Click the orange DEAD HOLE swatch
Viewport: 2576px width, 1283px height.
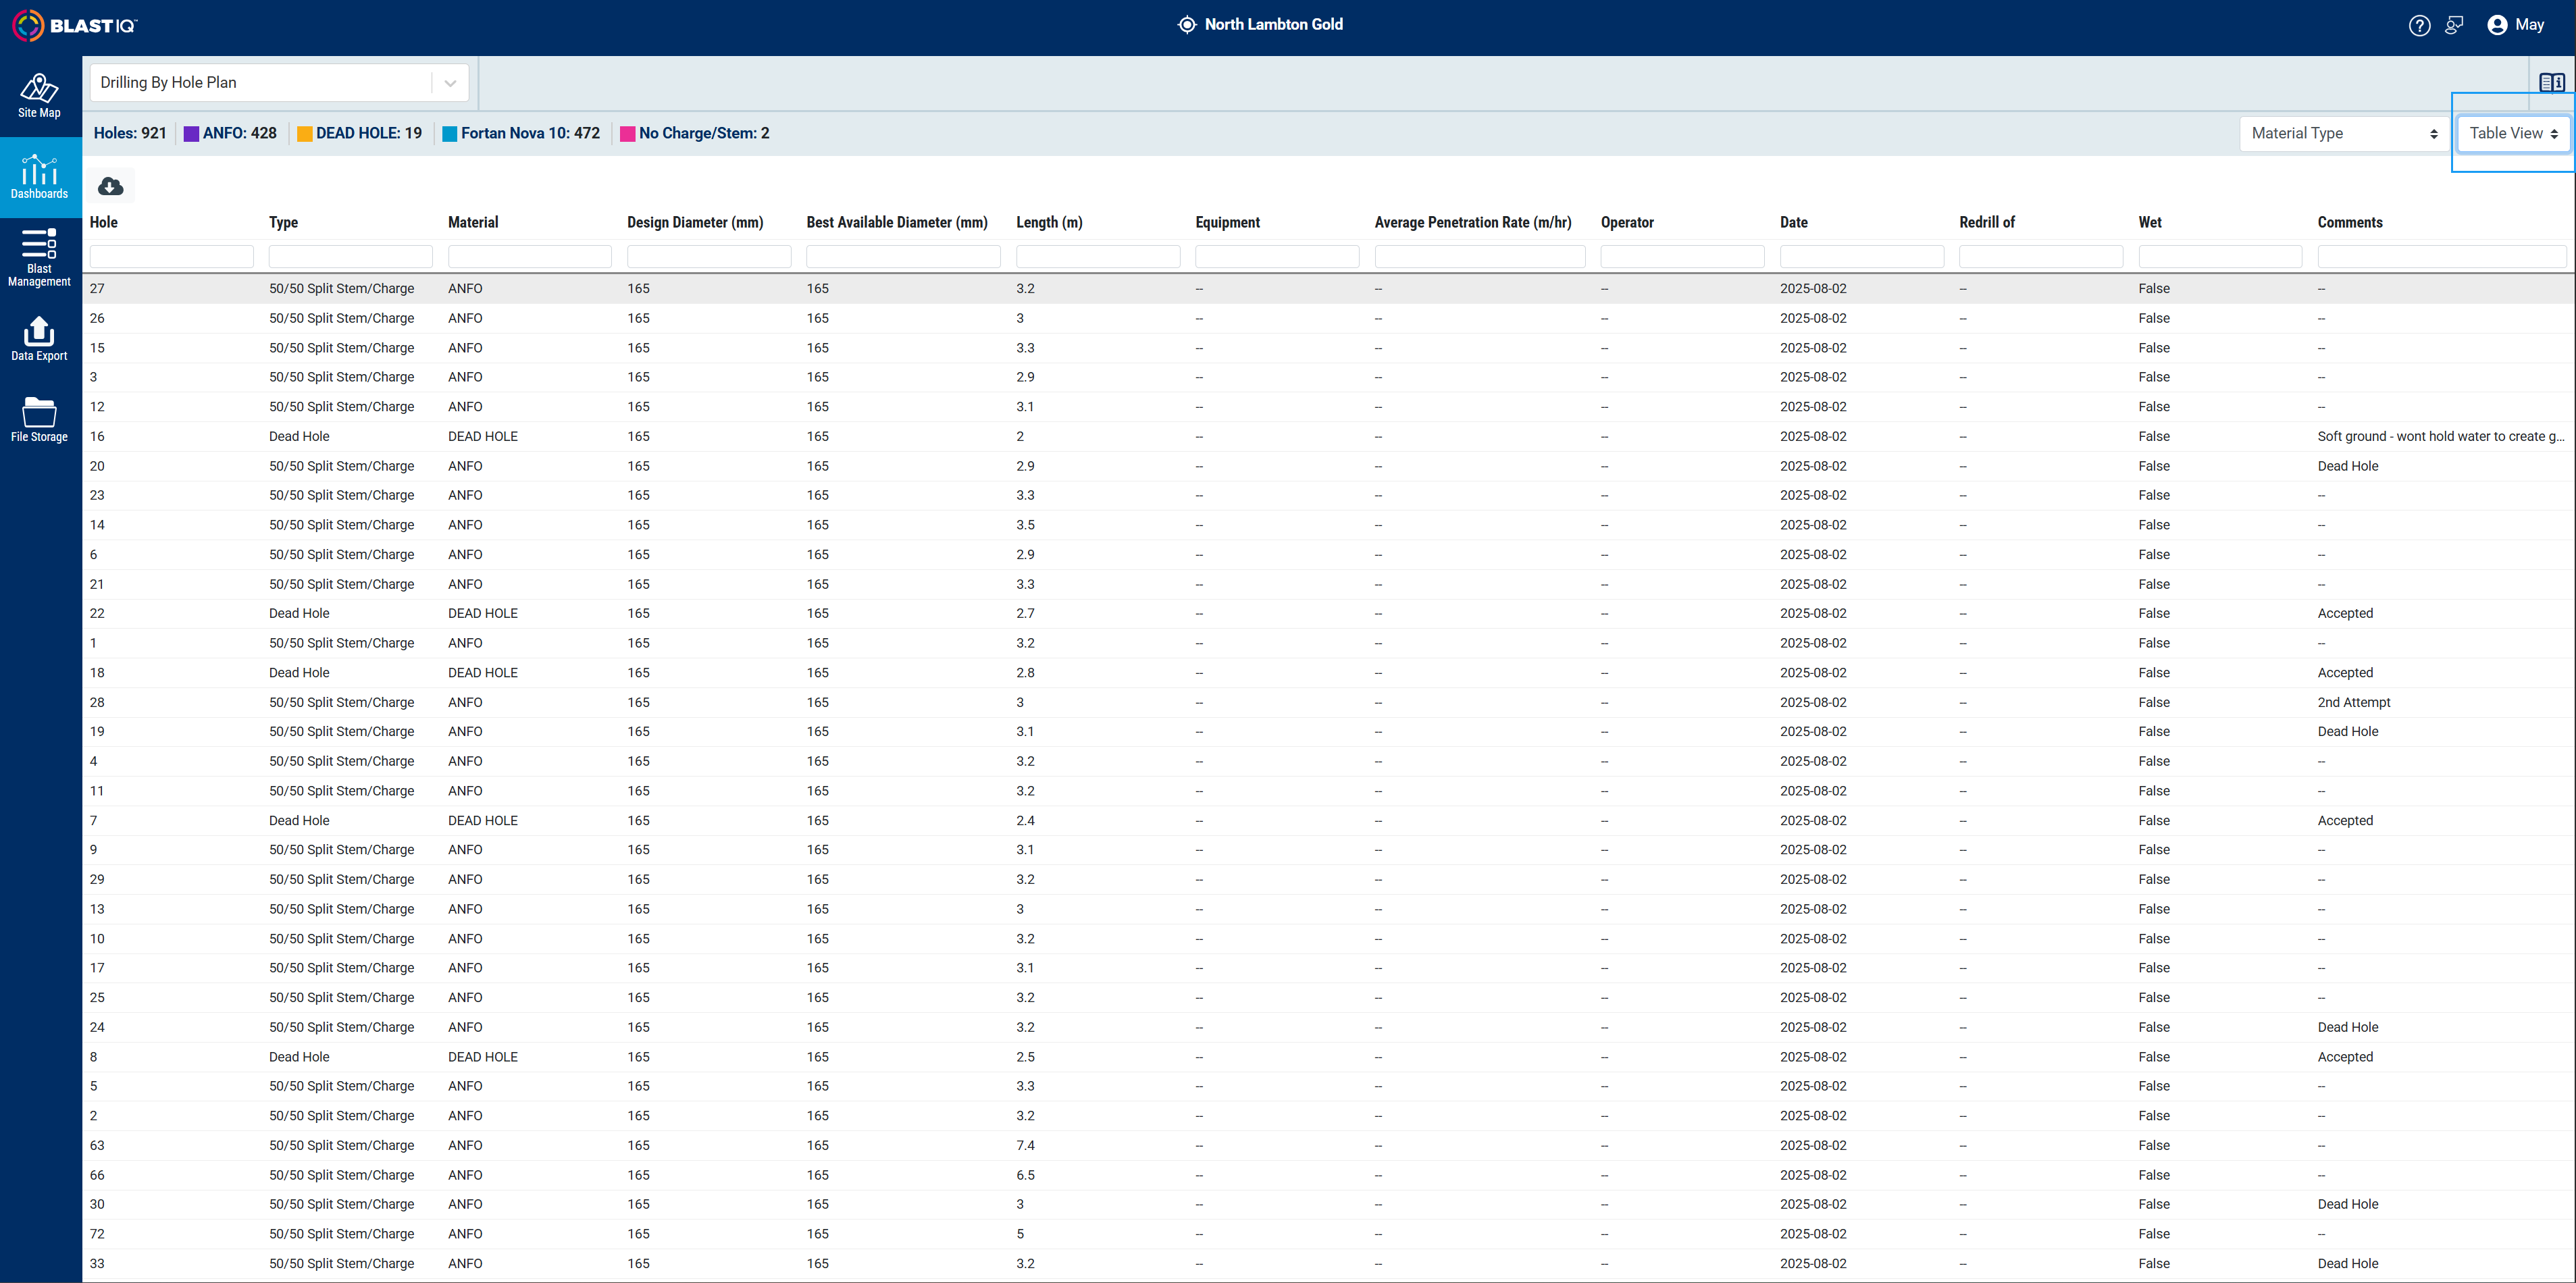(x=305, y=134)
